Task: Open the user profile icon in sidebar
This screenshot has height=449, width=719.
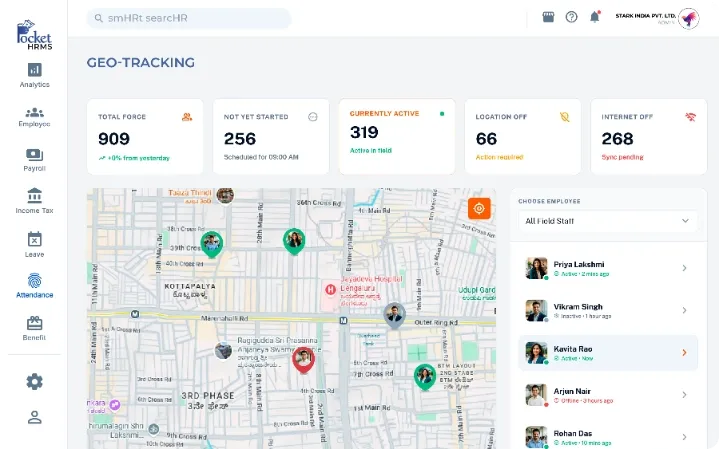Action: 34,417
